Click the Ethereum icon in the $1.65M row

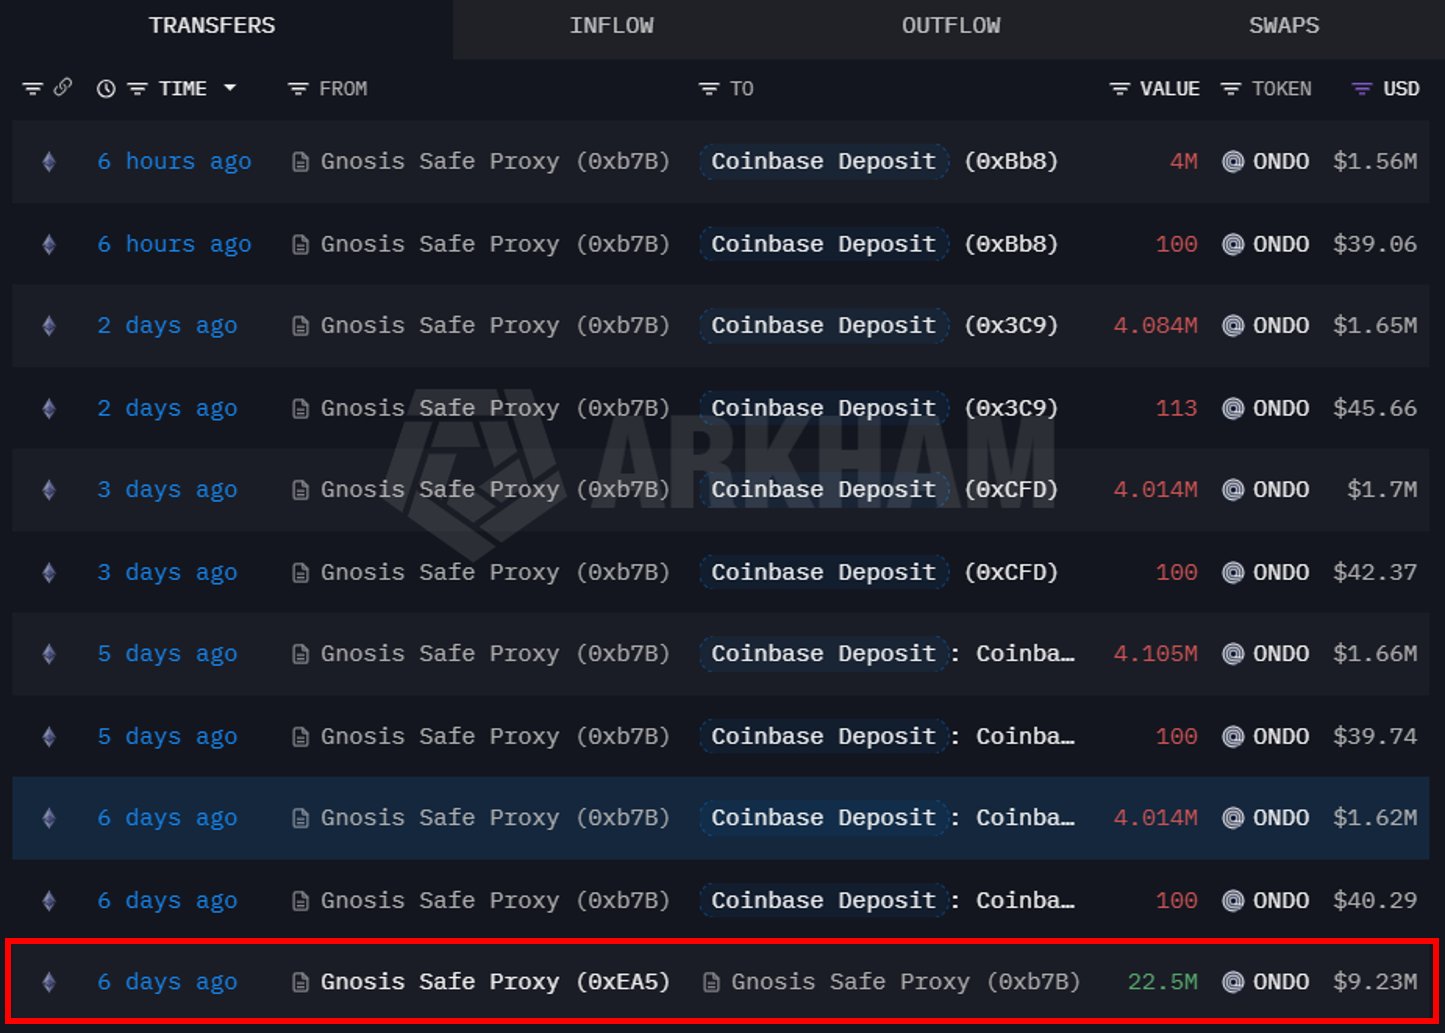point(49,326)
